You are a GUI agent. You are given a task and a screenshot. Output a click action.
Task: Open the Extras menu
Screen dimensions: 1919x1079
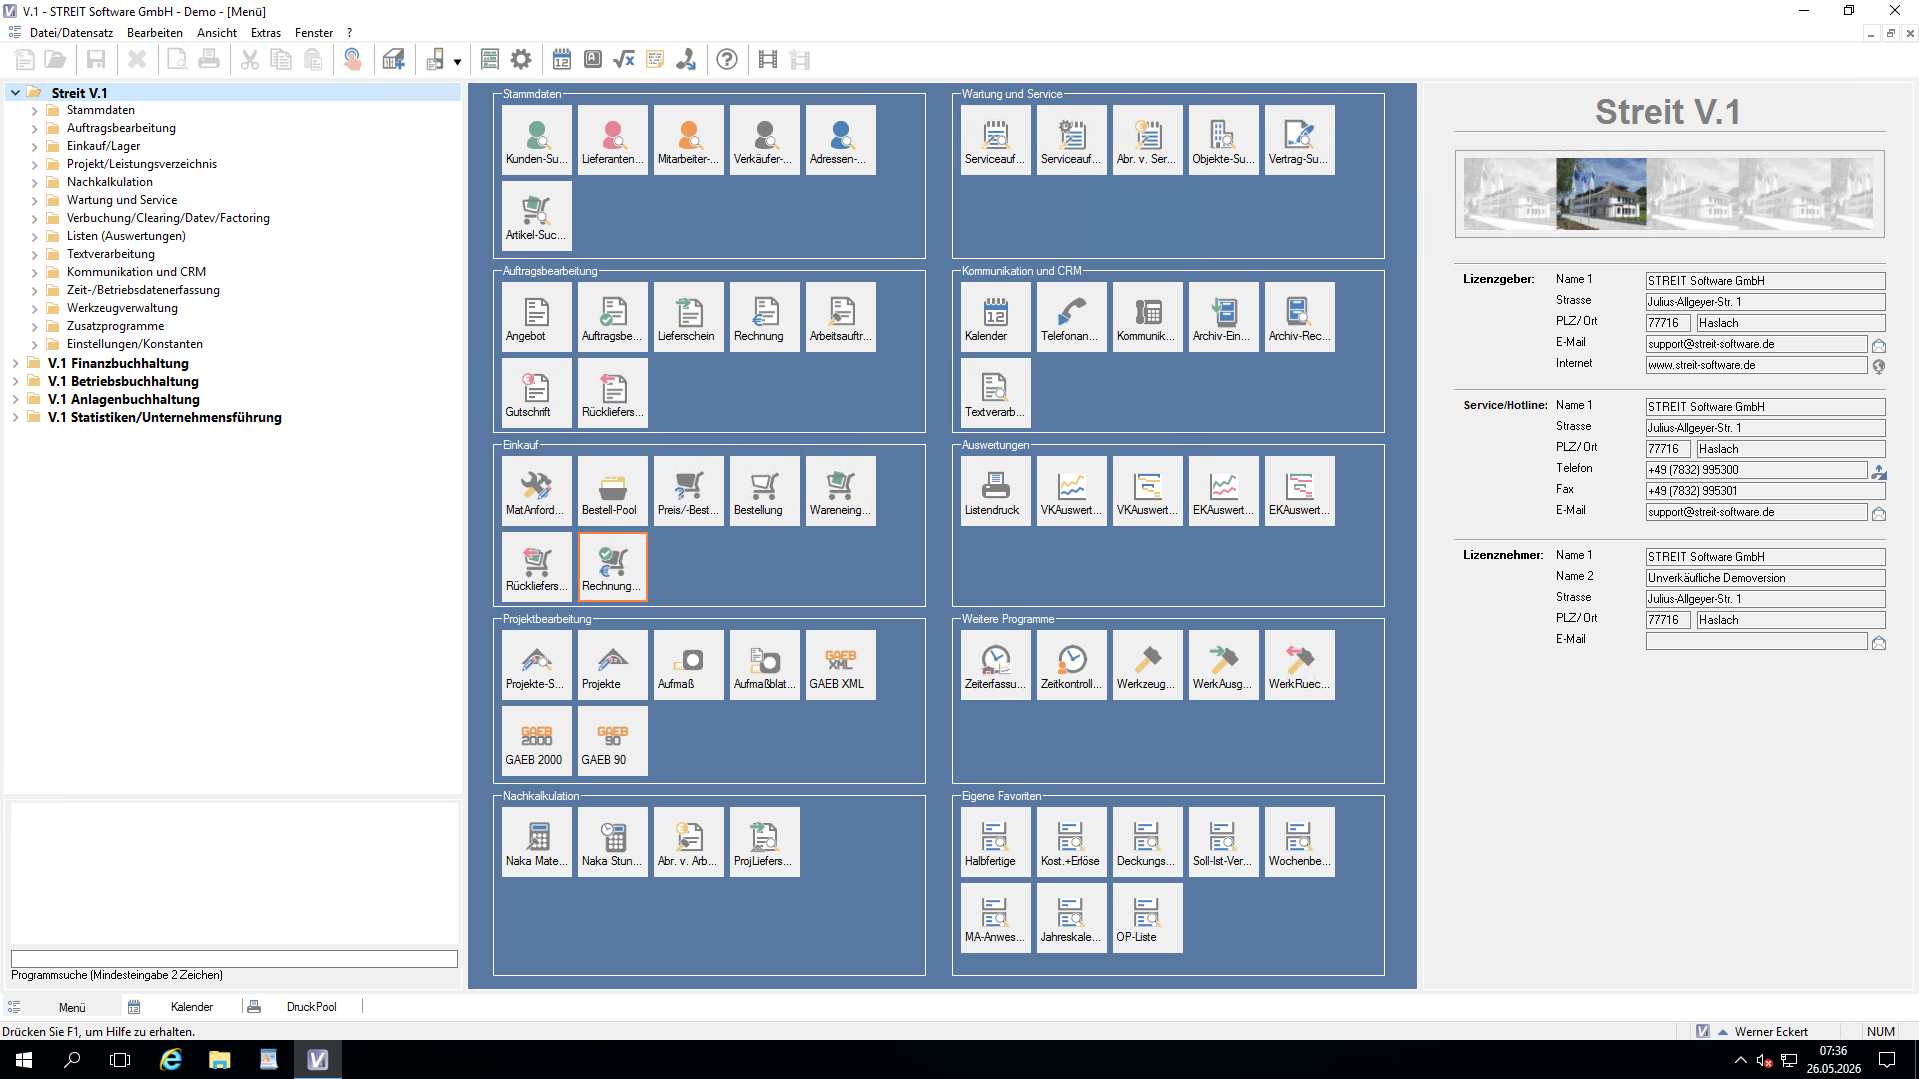click(x=266, y=33)
